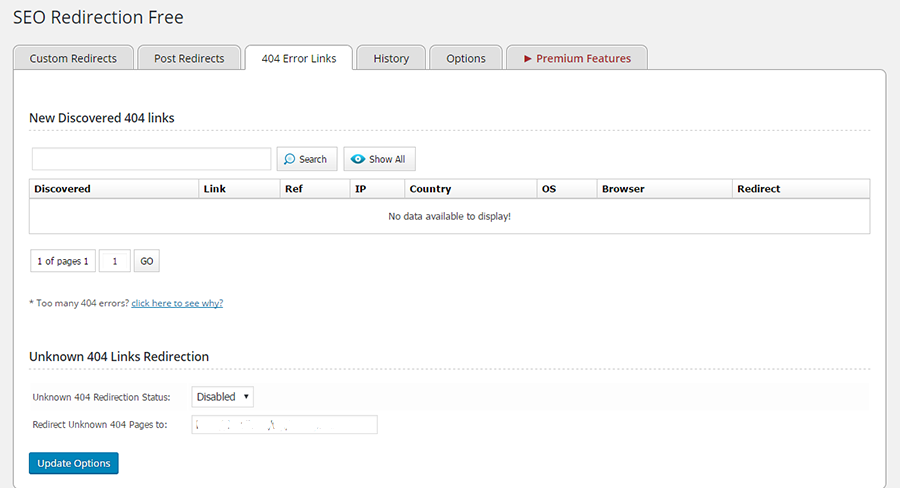Click the 'Unknown 404 Redirection Status:' label
This screenshot has width=900, height=488.
coord(102,397)
